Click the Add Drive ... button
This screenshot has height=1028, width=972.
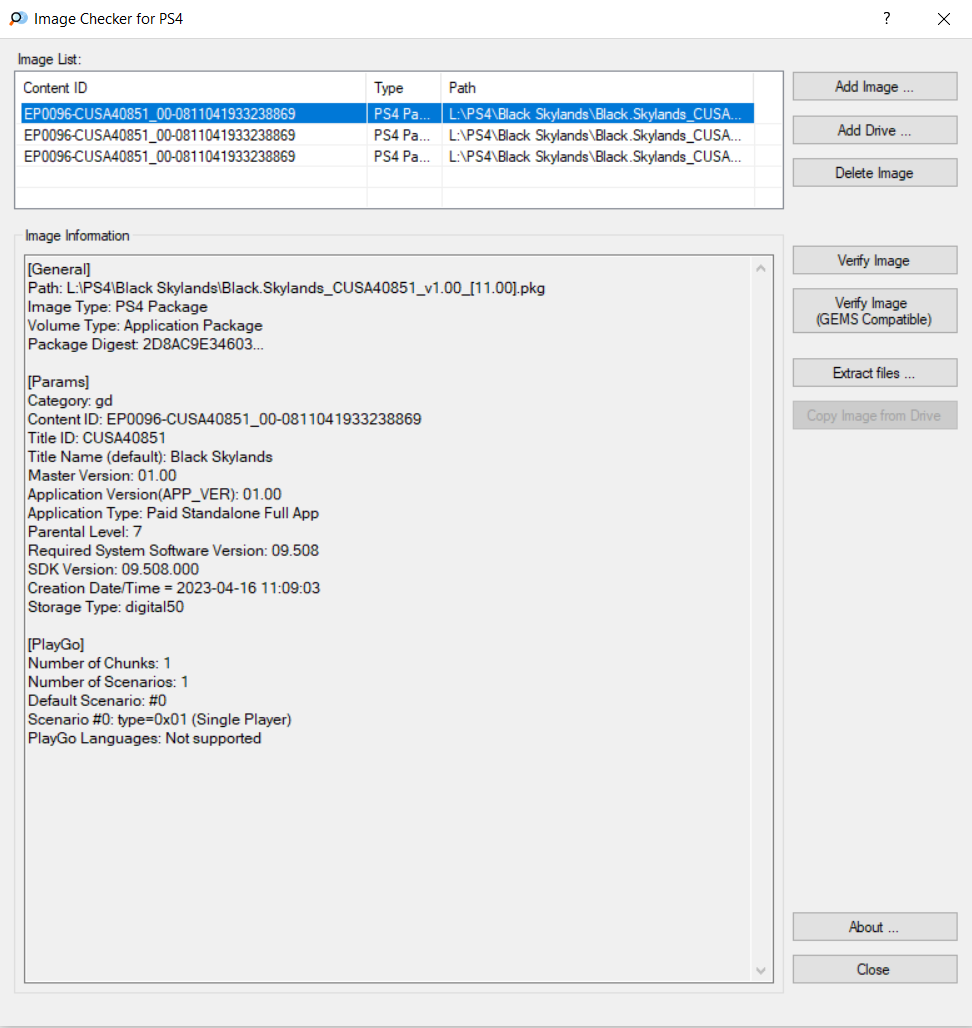point(874,130)
